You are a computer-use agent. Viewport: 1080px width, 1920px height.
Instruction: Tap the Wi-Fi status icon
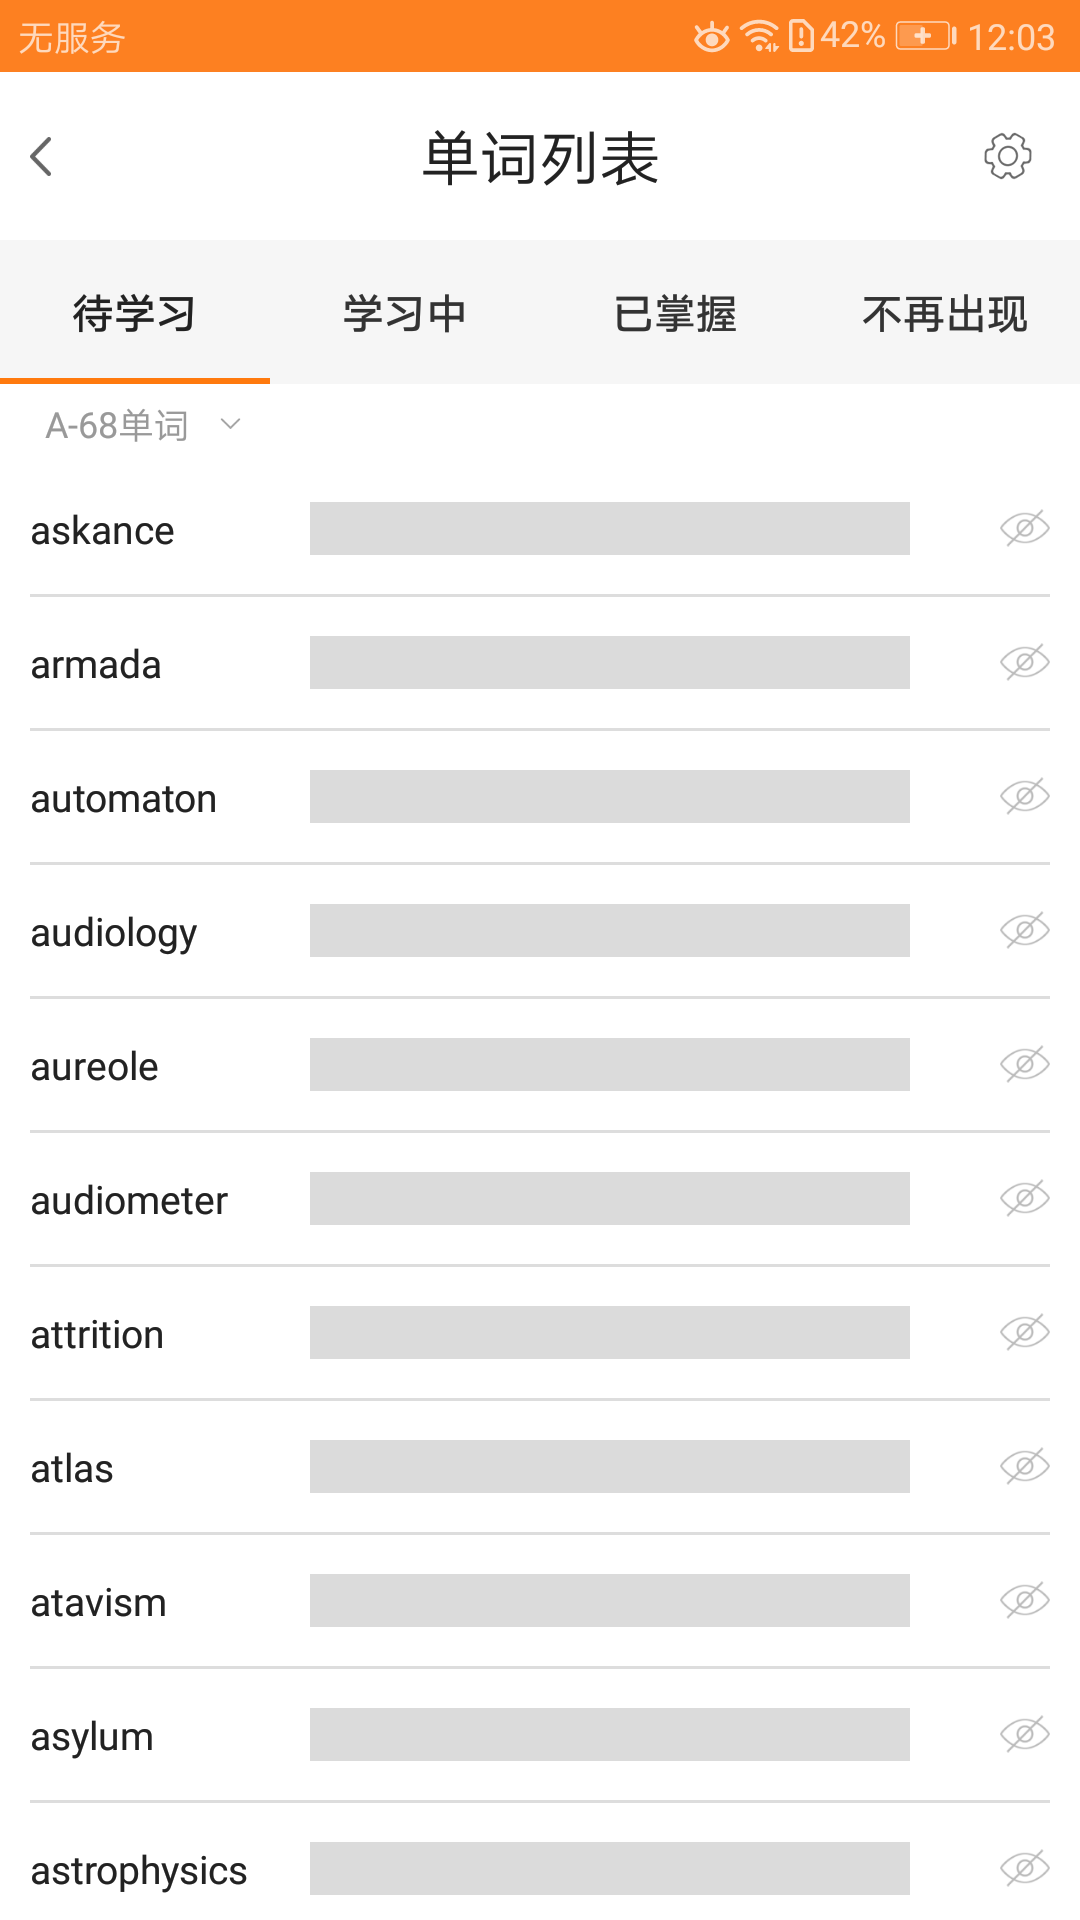click(760, 36)
